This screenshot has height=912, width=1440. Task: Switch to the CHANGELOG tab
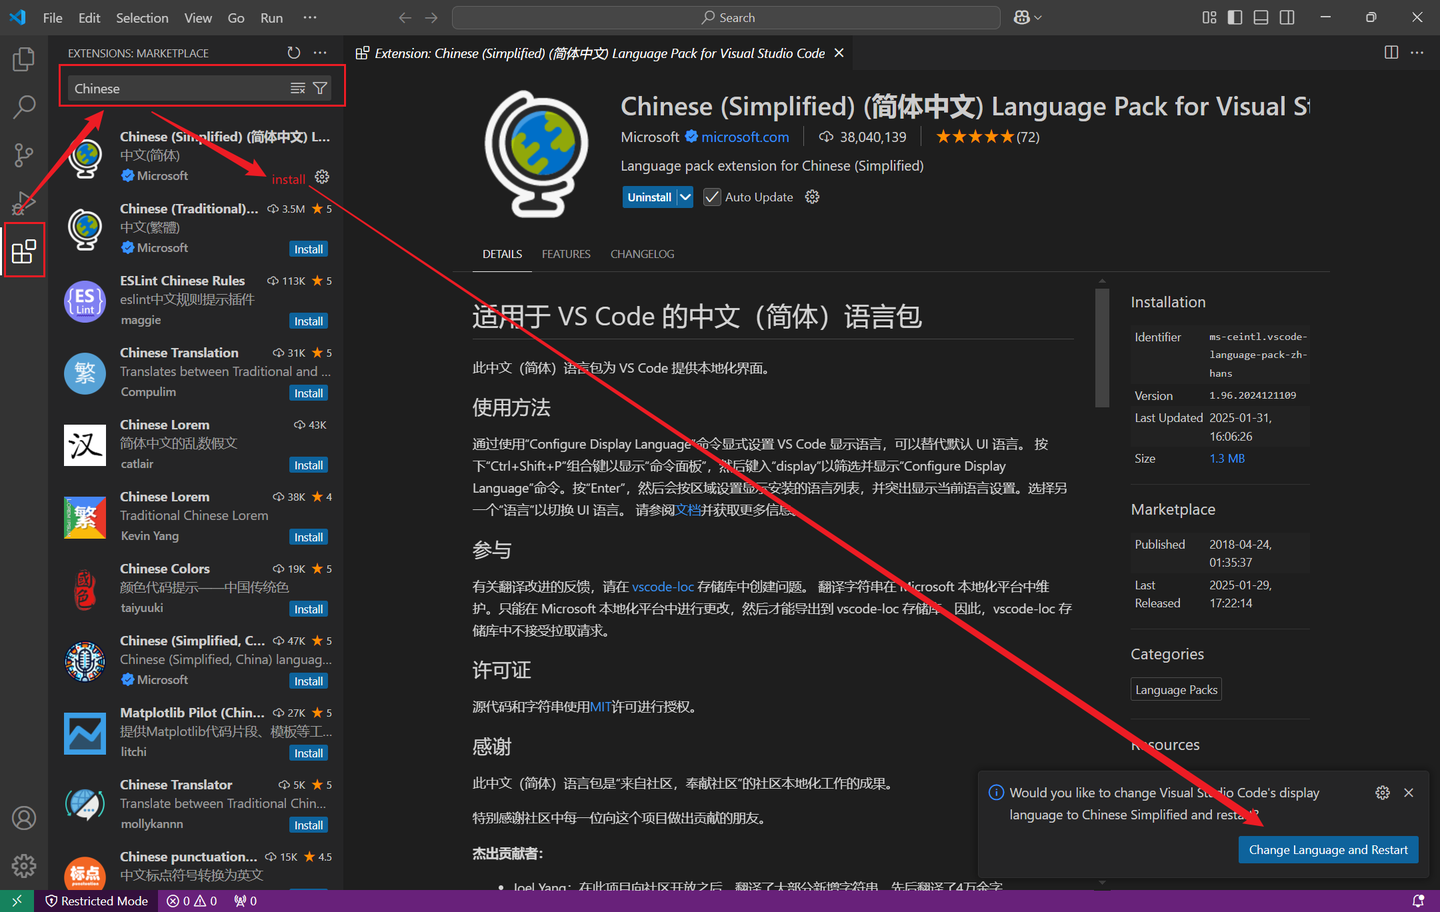click(x=642, y=254)
